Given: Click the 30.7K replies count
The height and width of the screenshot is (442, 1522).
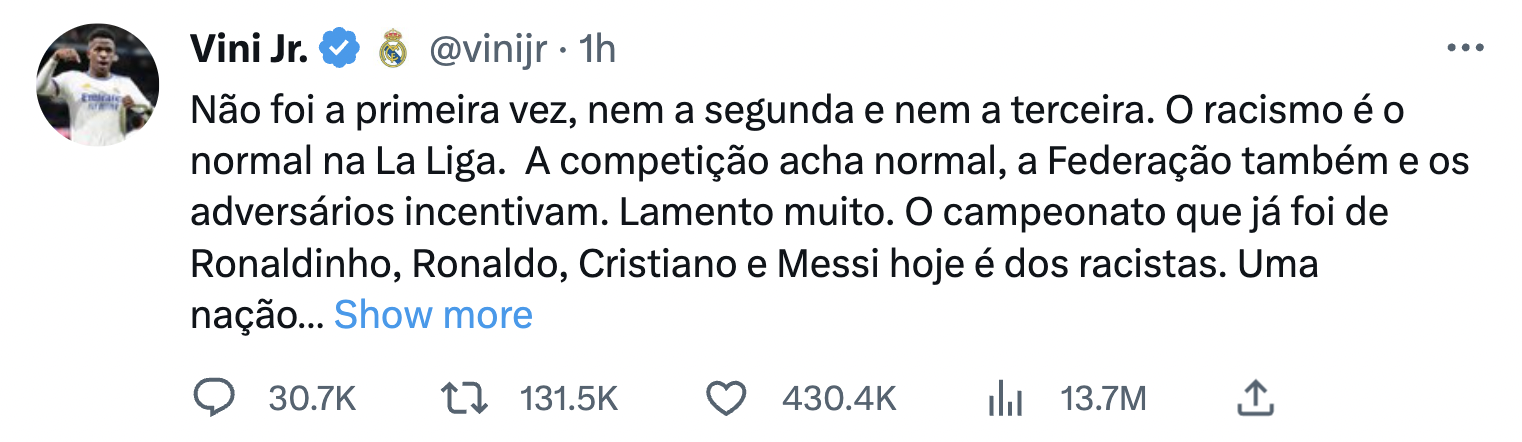Looking at the screenshot, I should (312, 399).
